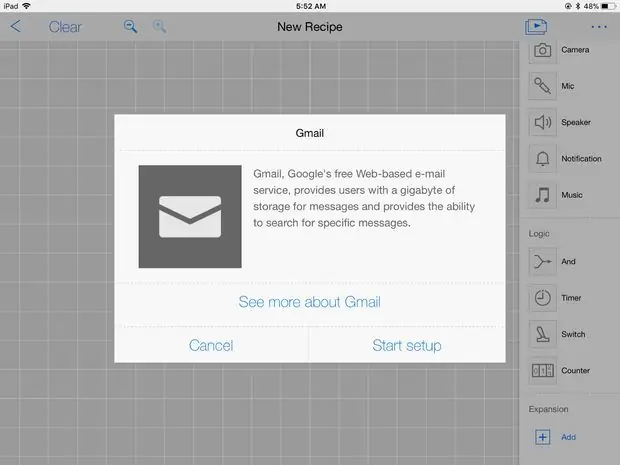The image size is (620, 465).
Task: Tap the zoom-out magnifier icon
Action: tap(130, 26)
